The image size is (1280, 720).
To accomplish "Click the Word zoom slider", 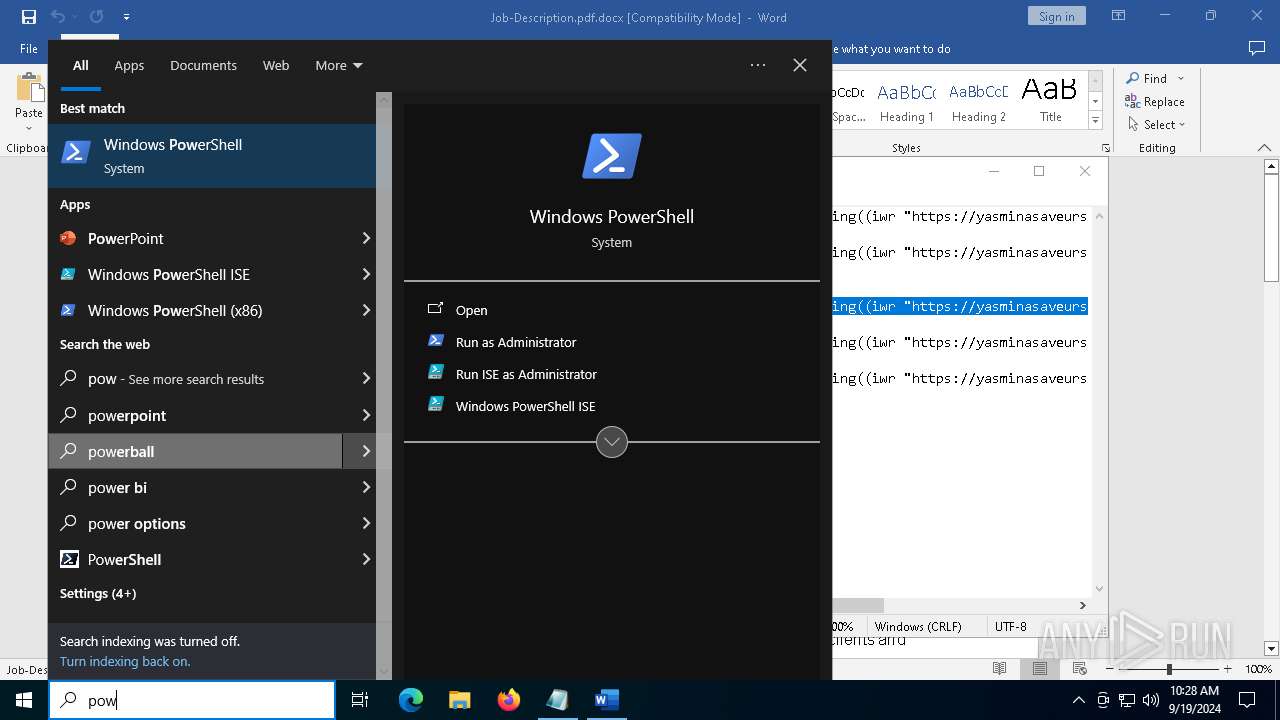I will click(1168, 669).
